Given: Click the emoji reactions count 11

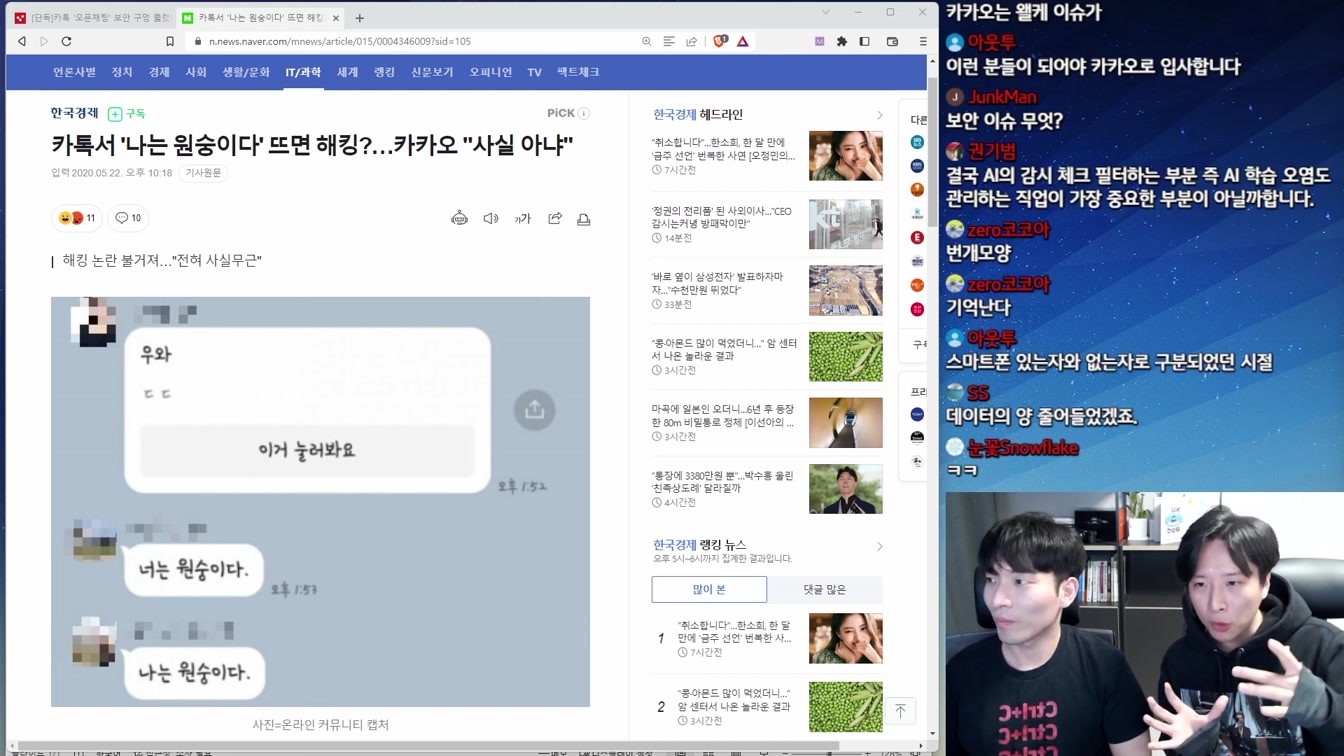Looking at the screenshot, I should [77, 218].
